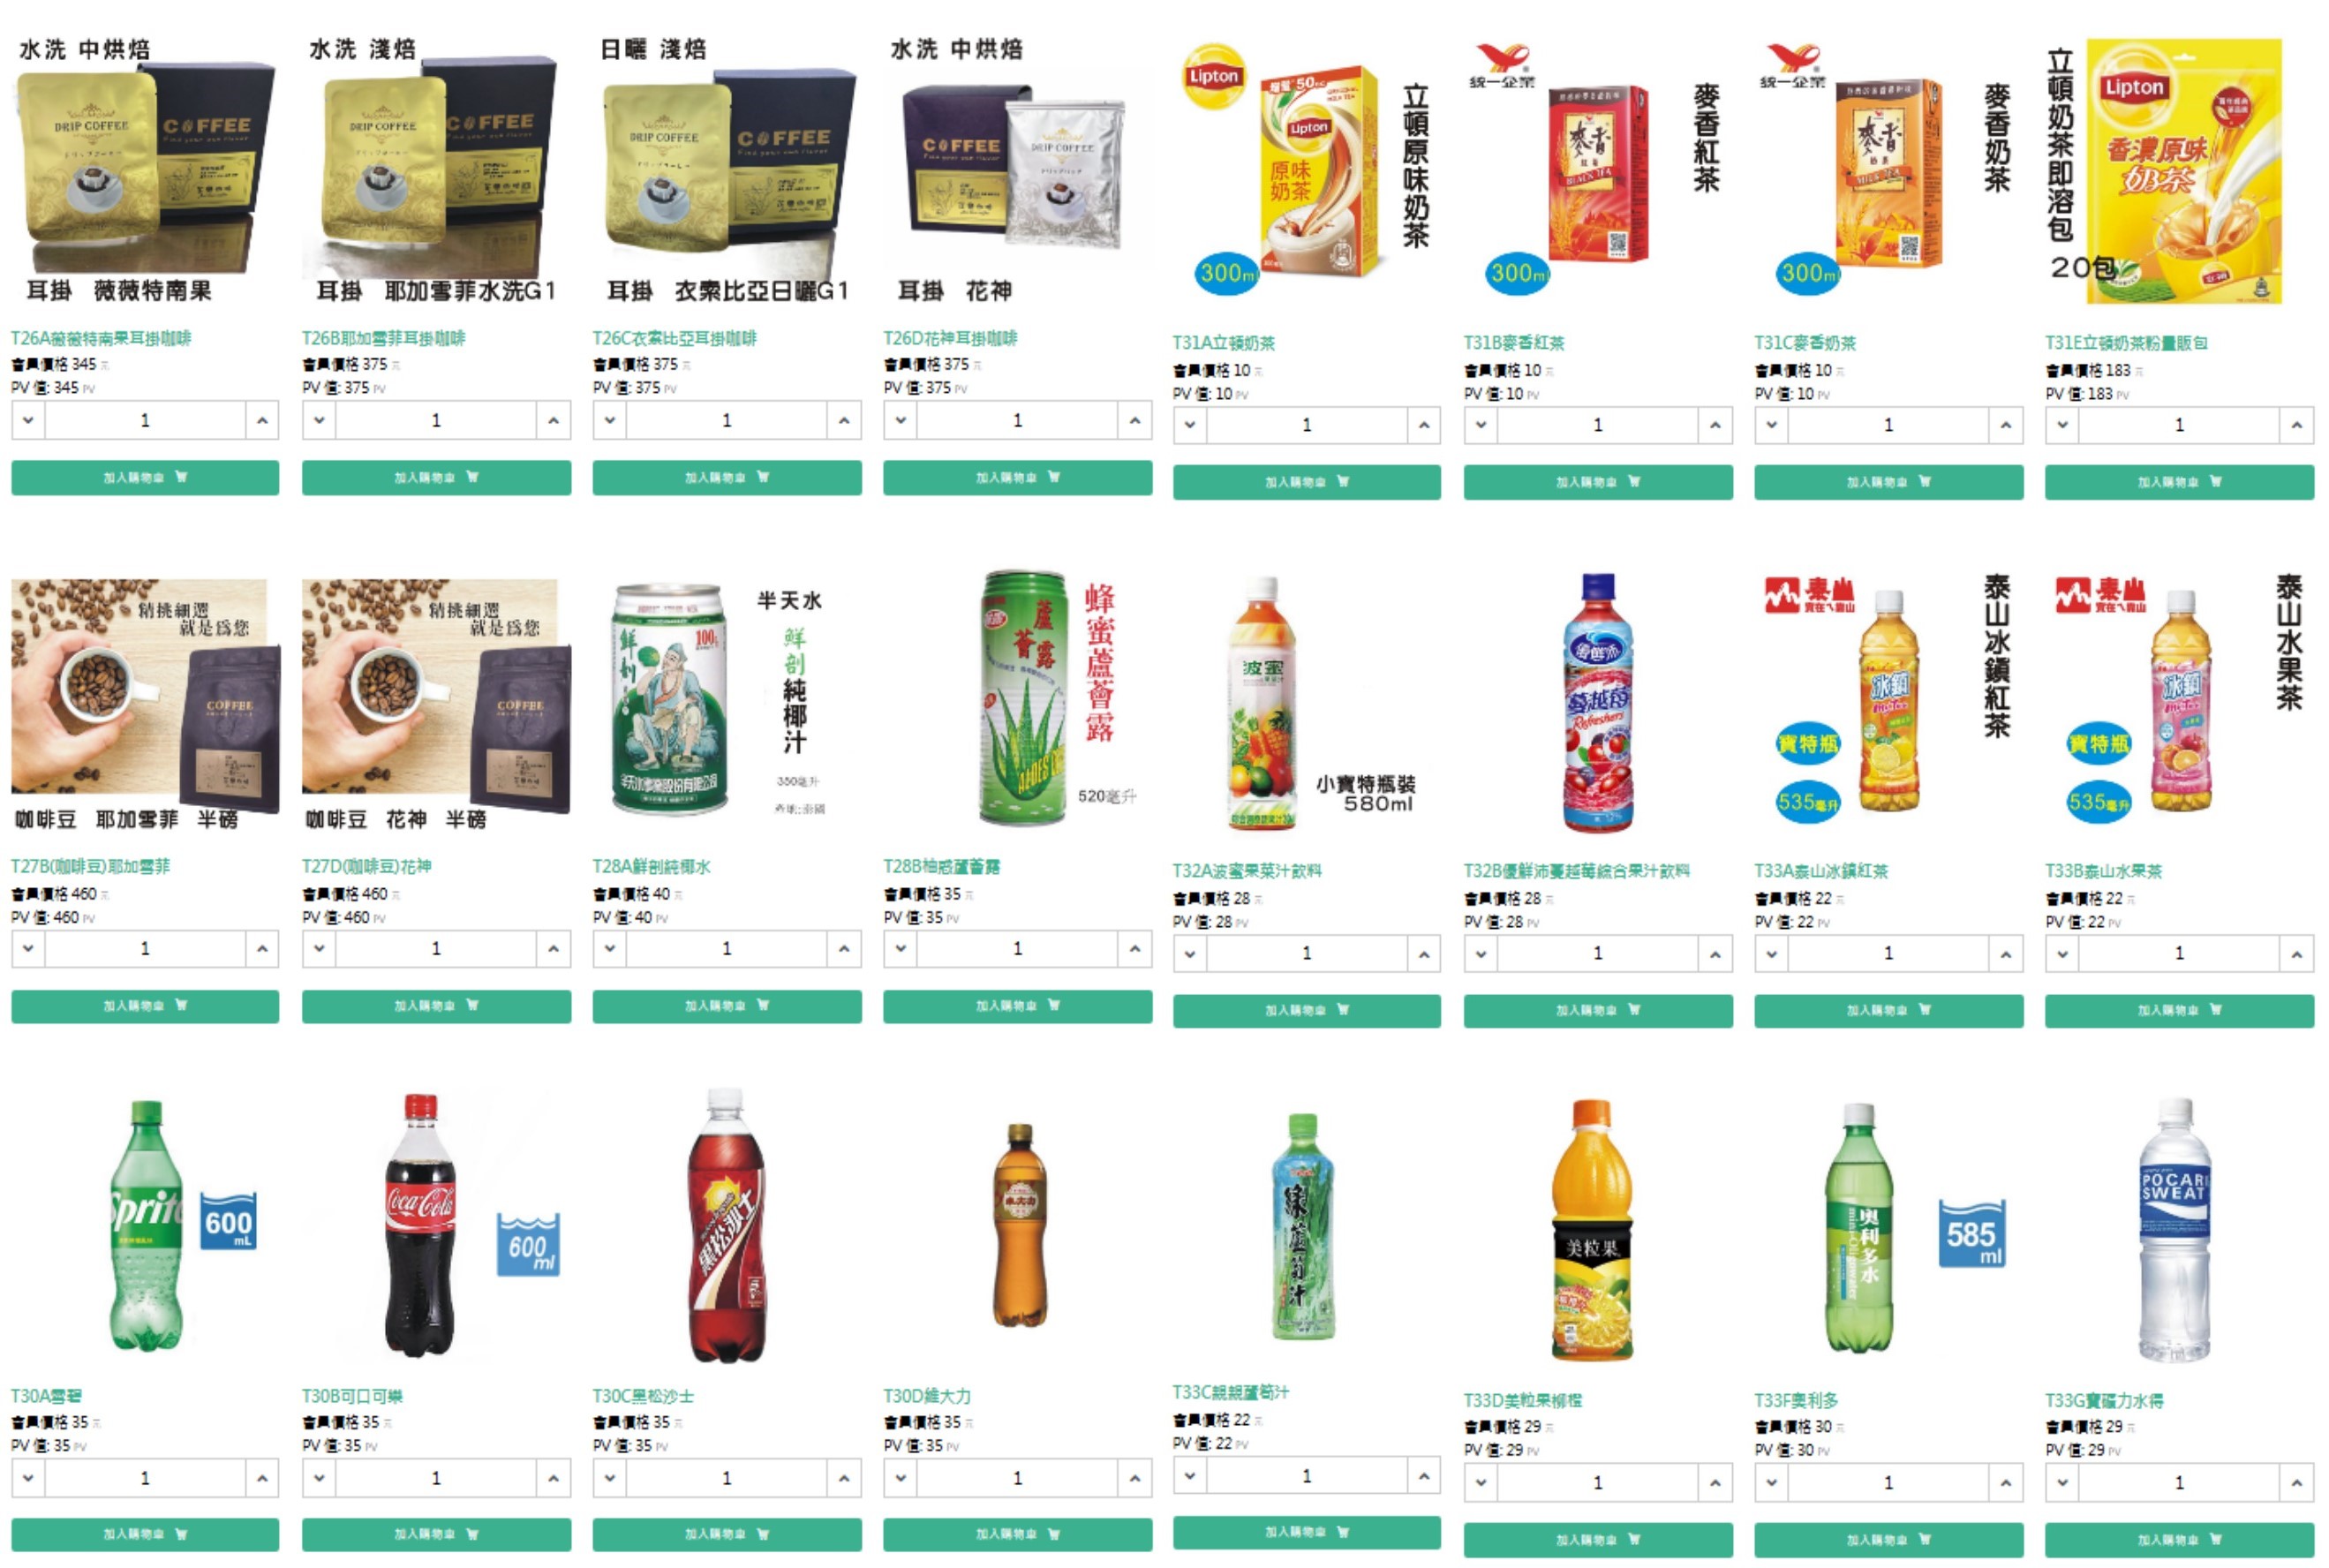Increase quantity of T31A Lipton milk tea
The height and width of the screenshot is (1568, 2329).
[x=1424, y=426]
